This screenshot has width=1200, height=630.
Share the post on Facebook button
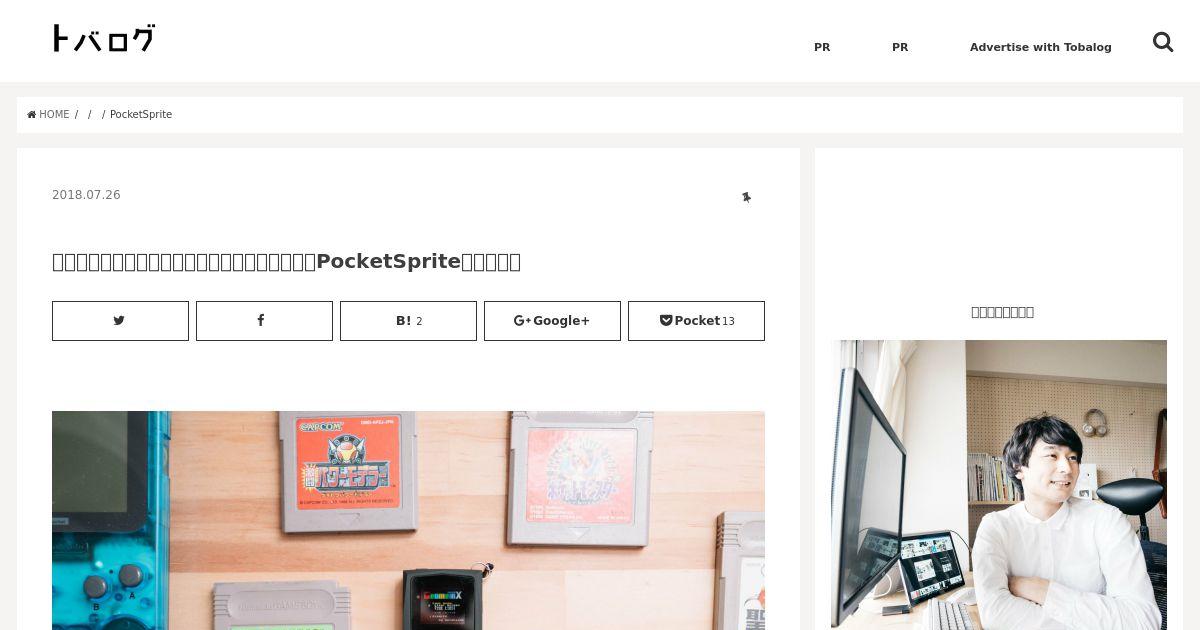[x=264, y=321]
